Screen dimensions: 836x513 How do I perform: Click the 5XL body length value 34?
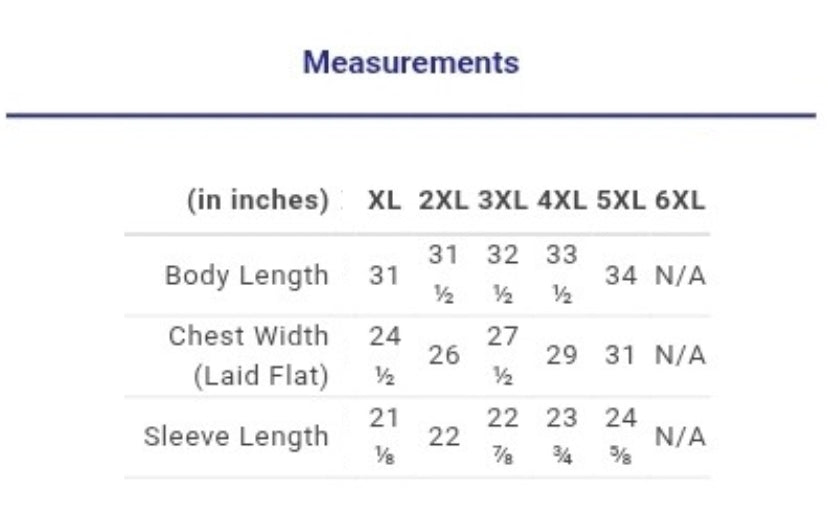point(621,276)
